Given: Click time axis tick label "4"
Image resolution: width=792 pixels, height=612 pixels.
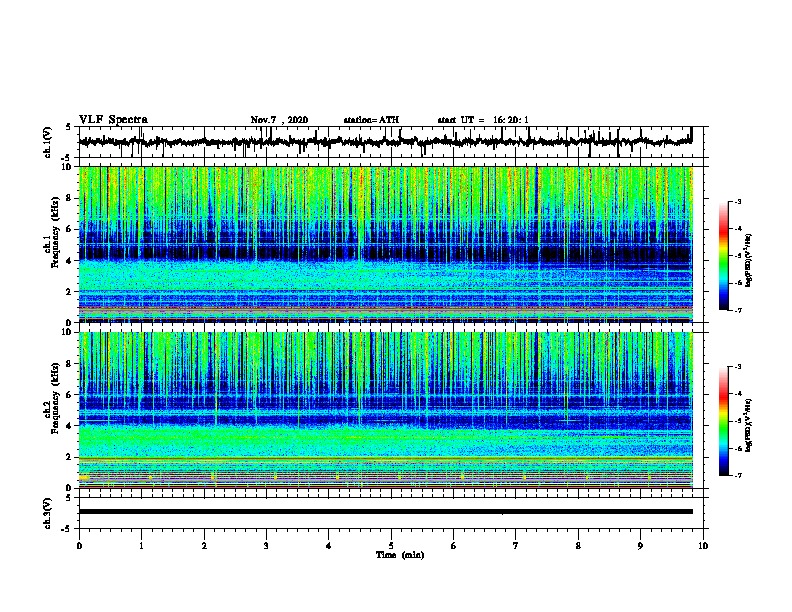Looking at the screenshot, I should [329, 546].
